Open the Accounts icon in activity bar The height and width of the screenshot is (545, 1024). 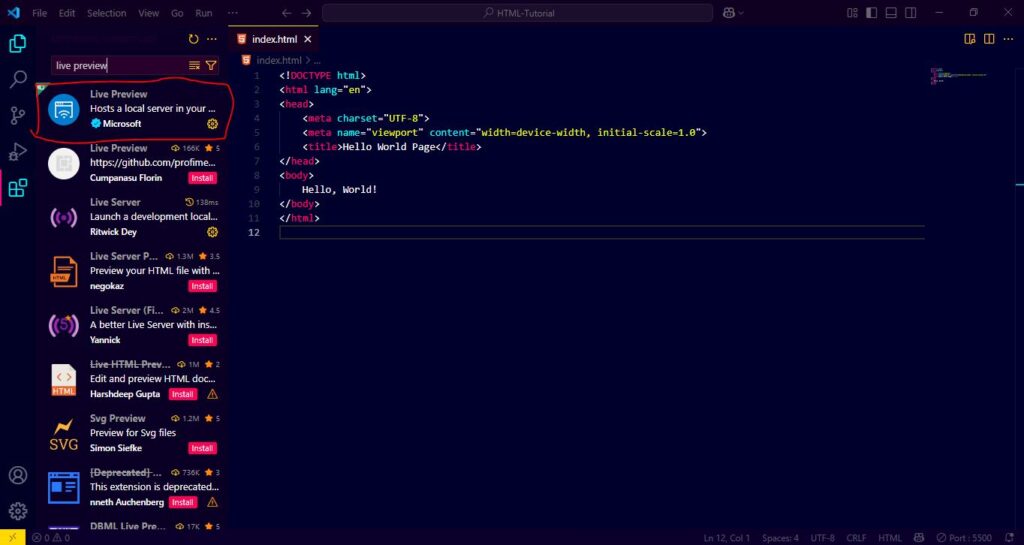click(18, 475)
